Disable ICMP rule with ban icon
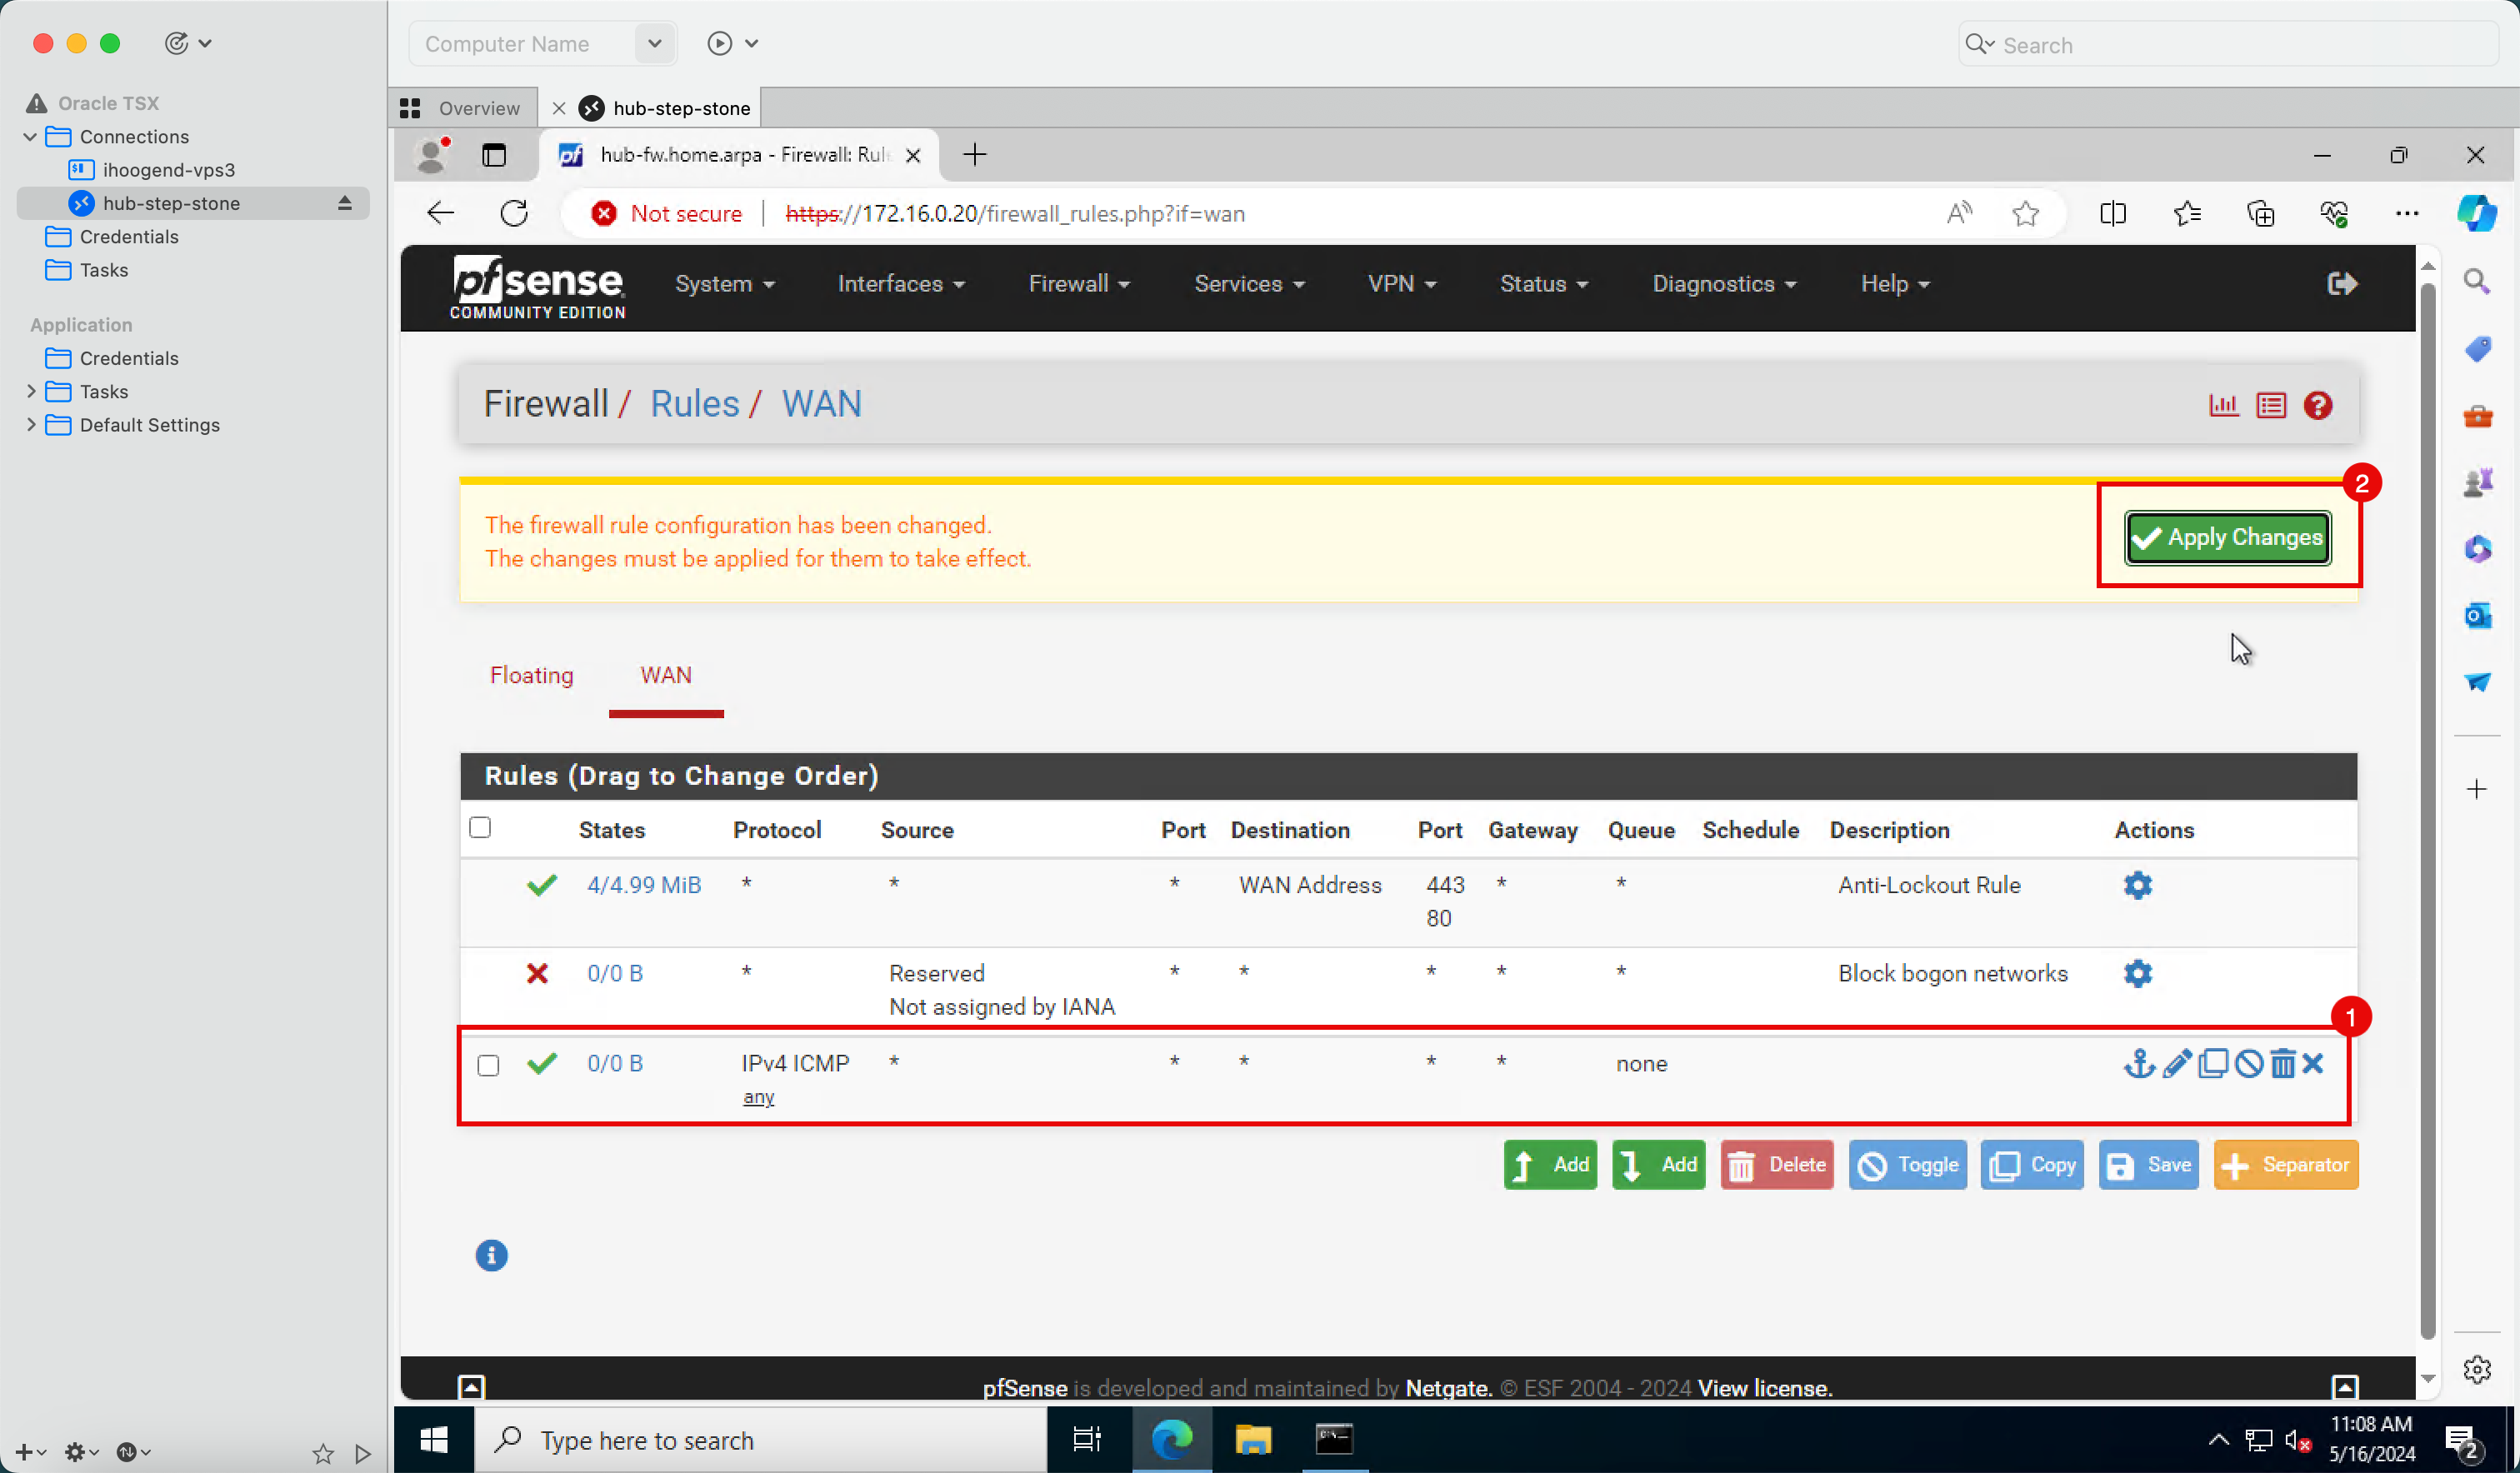 point(2248,1063)
